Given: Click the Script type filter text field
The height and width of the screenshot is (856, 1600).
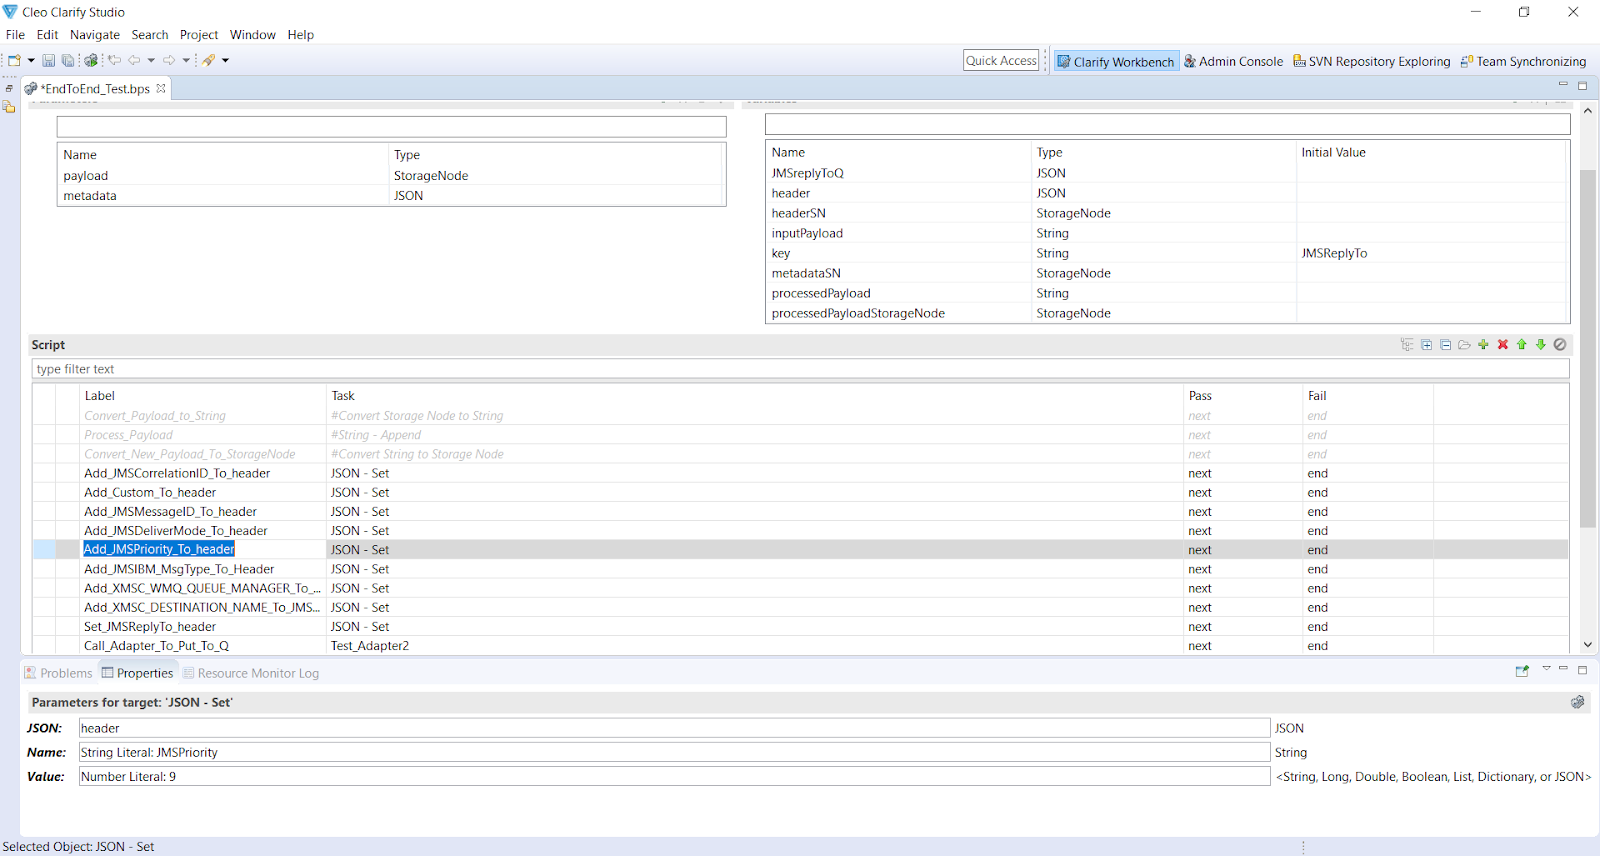Looking at the screenshot, I should click(800, 369).
